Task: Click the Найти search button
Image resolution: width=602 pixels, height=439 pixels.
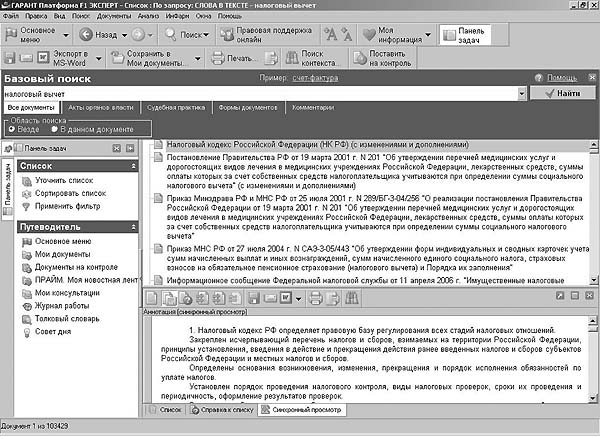Action: (x=562, y=93)
